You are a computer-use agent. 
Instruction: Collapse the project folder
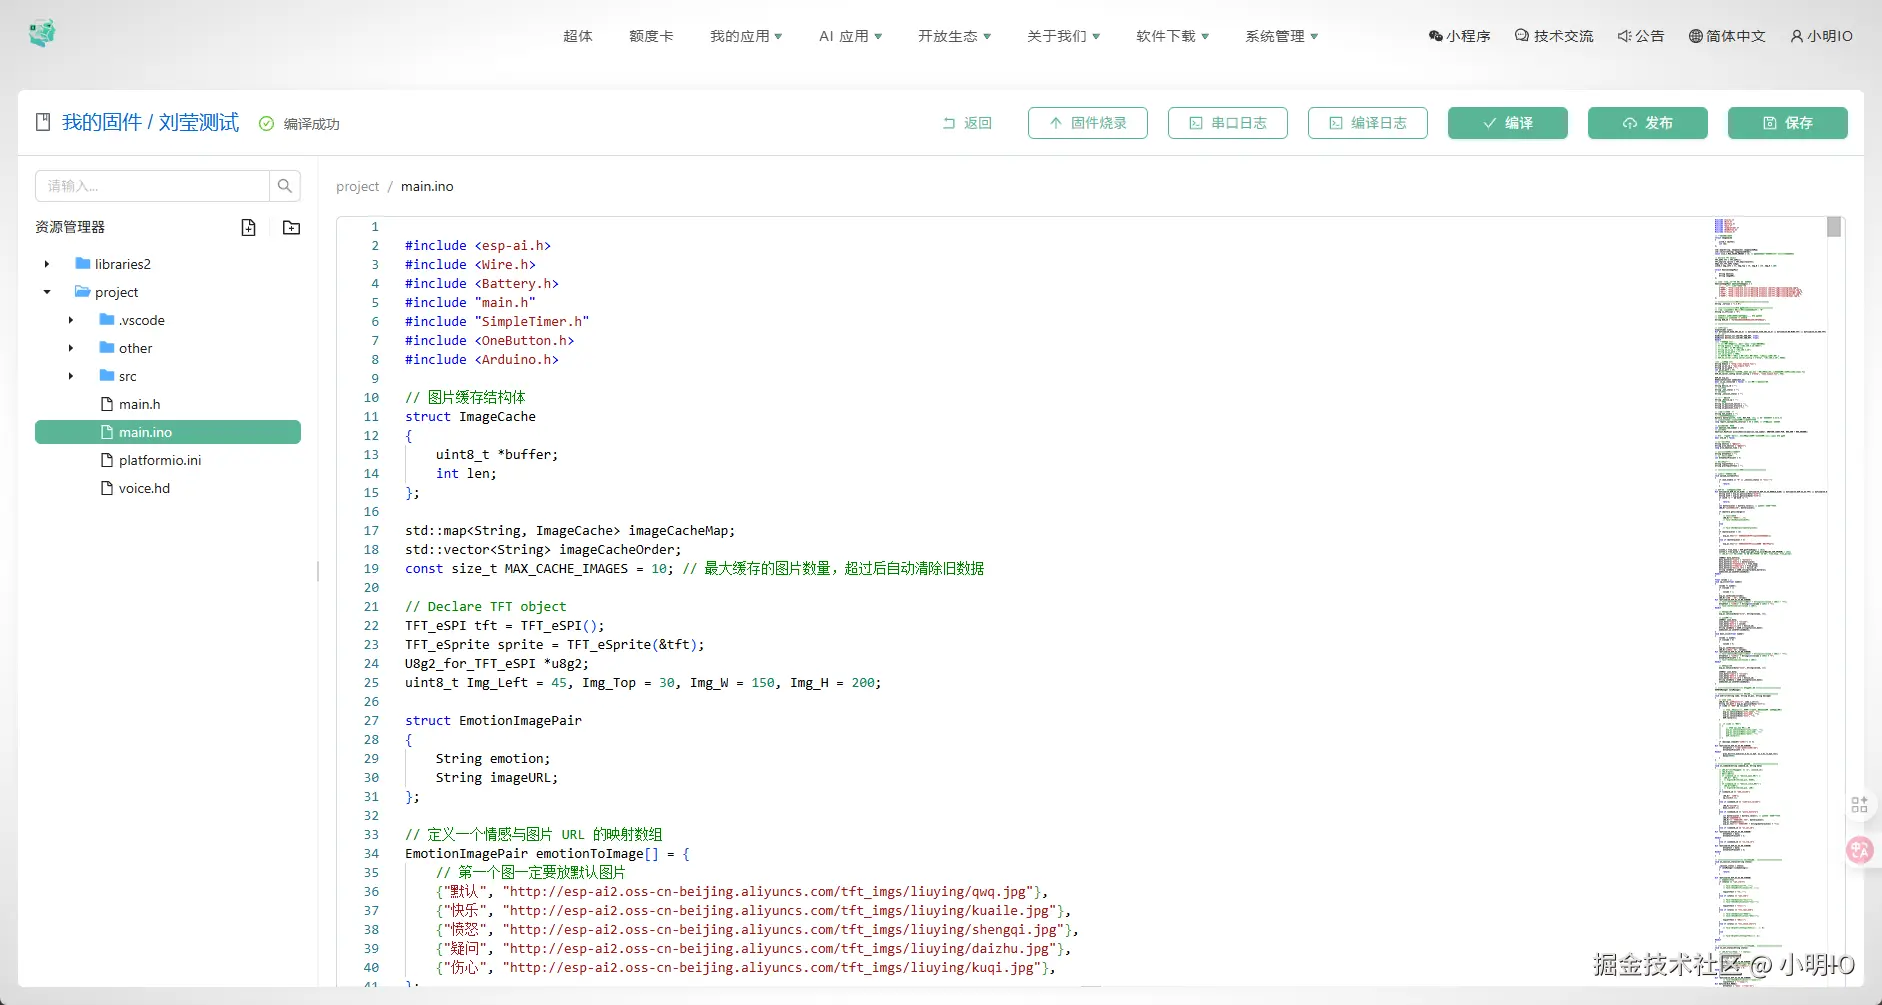(x=47, y=292)
